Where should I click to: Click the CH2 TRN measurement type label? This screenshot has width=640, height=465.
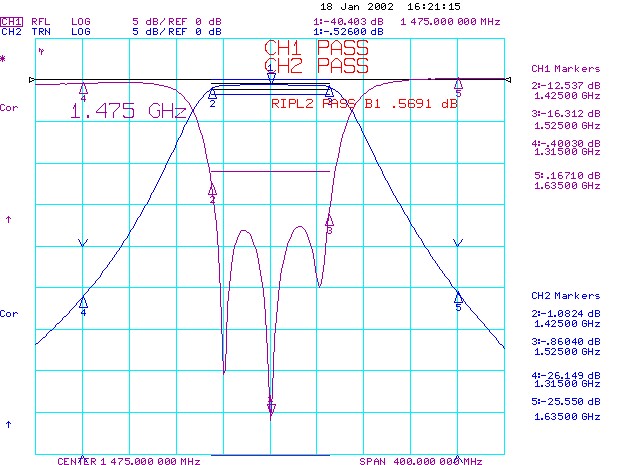click(x=42, y=31)
